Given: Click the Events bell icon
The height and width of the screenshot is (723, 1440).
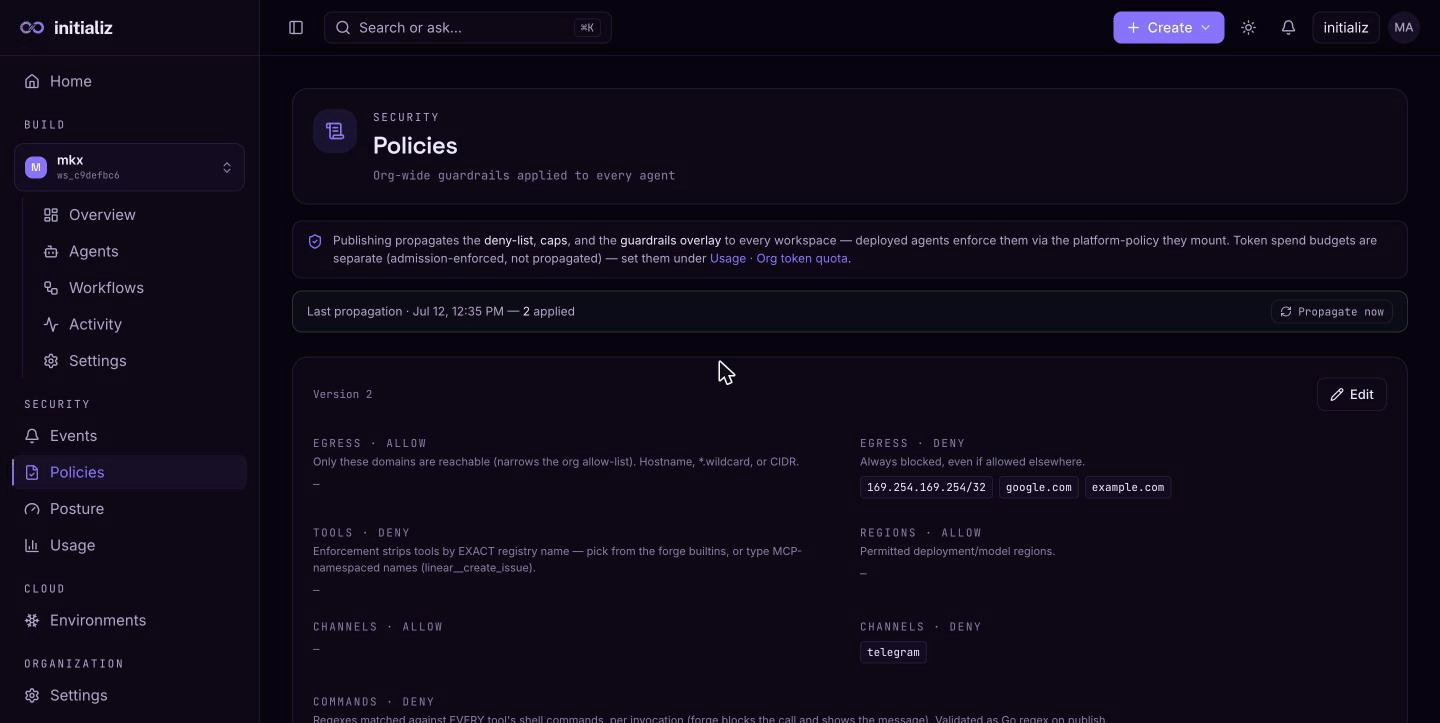Looking at the screenshot, I should [32, 436].
